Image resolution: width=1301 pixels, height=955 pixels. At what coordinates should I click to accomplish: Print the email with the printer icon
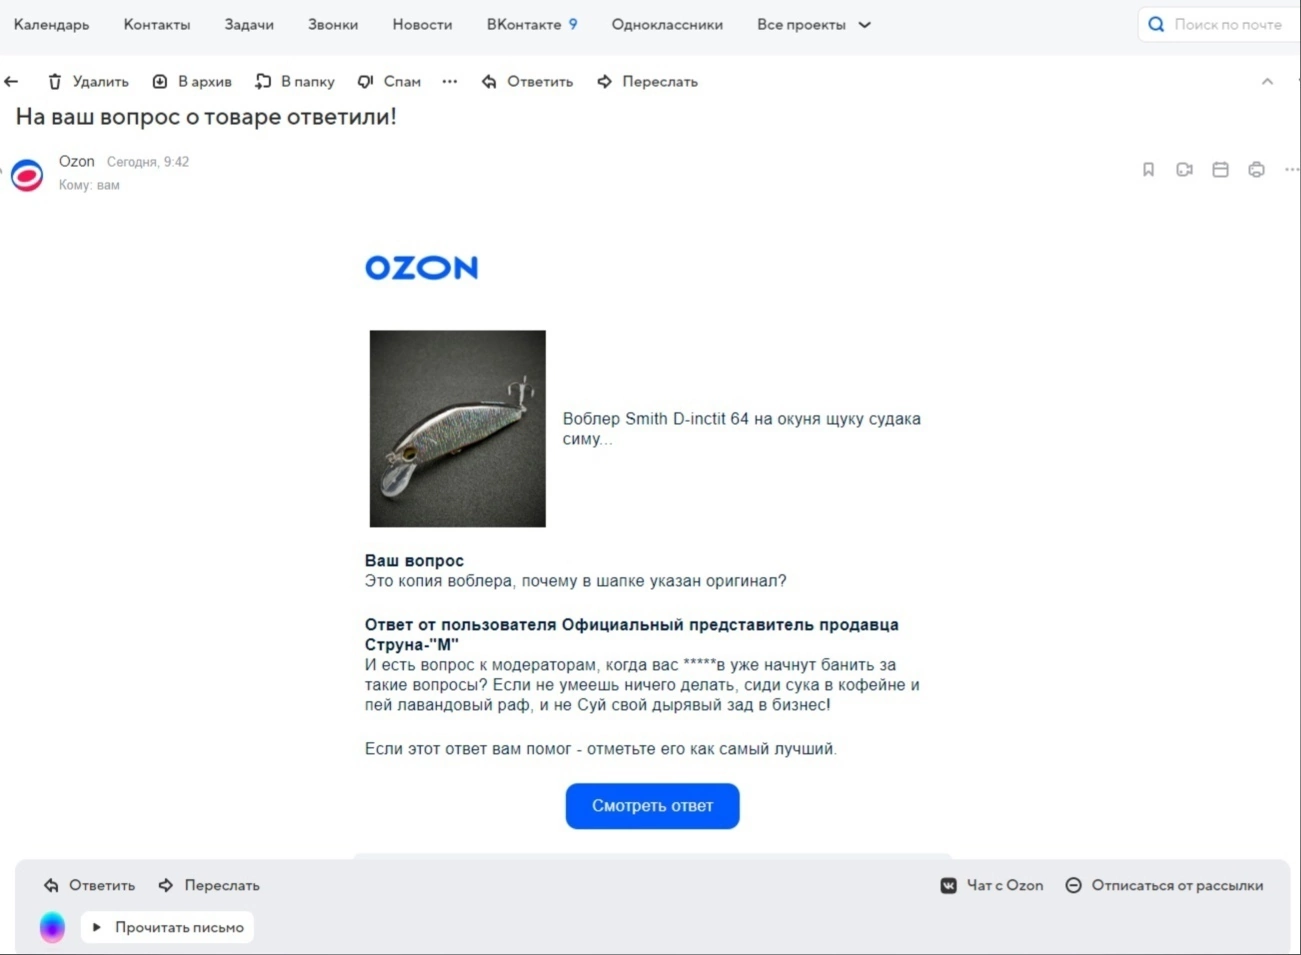pos(1256,170)
